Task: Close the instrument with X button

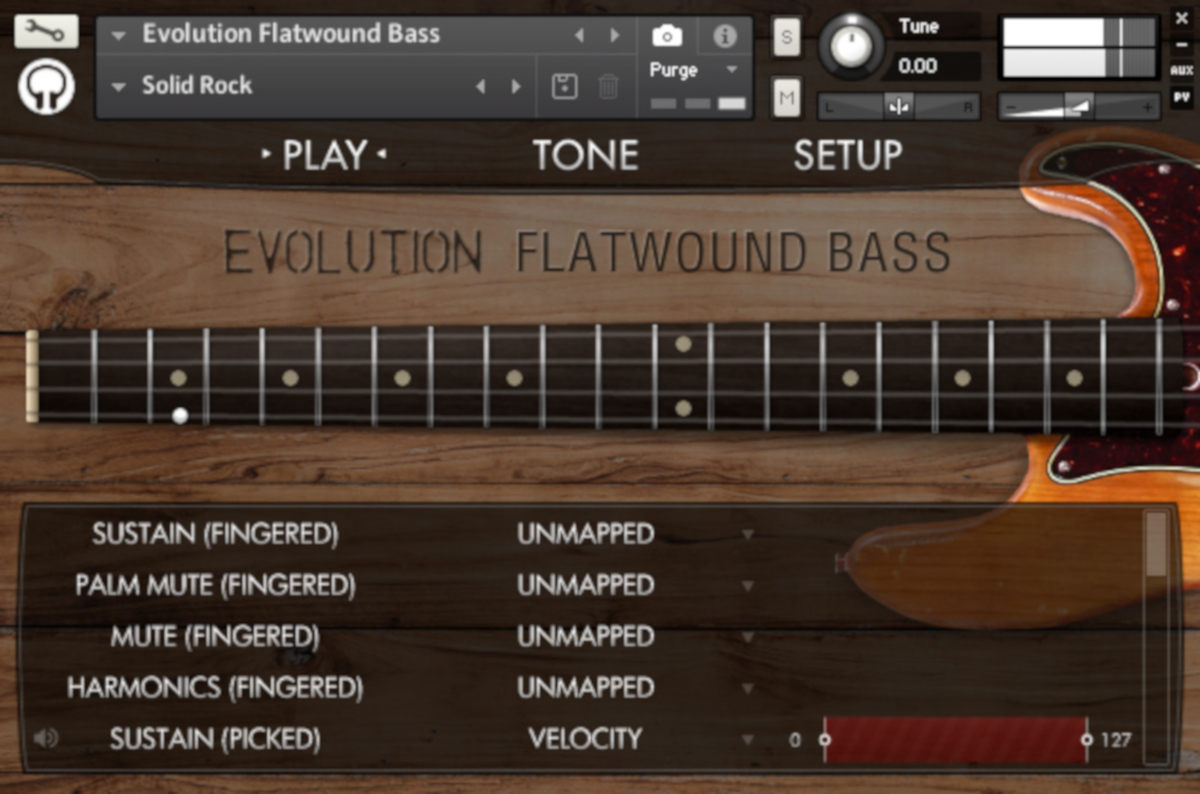Action: pos(1181,18)
